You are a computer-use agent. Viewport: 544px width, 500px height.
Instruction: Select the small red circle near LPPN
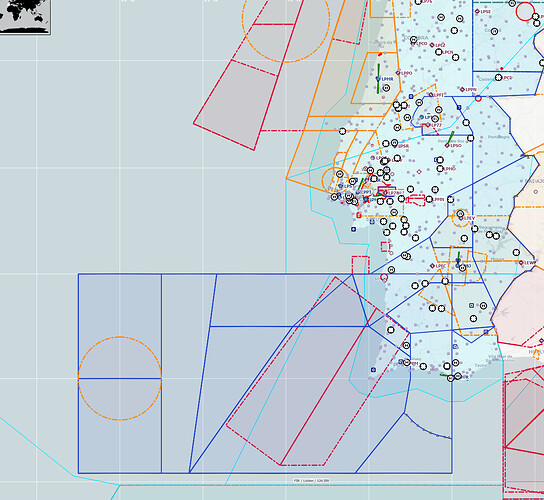(x=478, y=99)
